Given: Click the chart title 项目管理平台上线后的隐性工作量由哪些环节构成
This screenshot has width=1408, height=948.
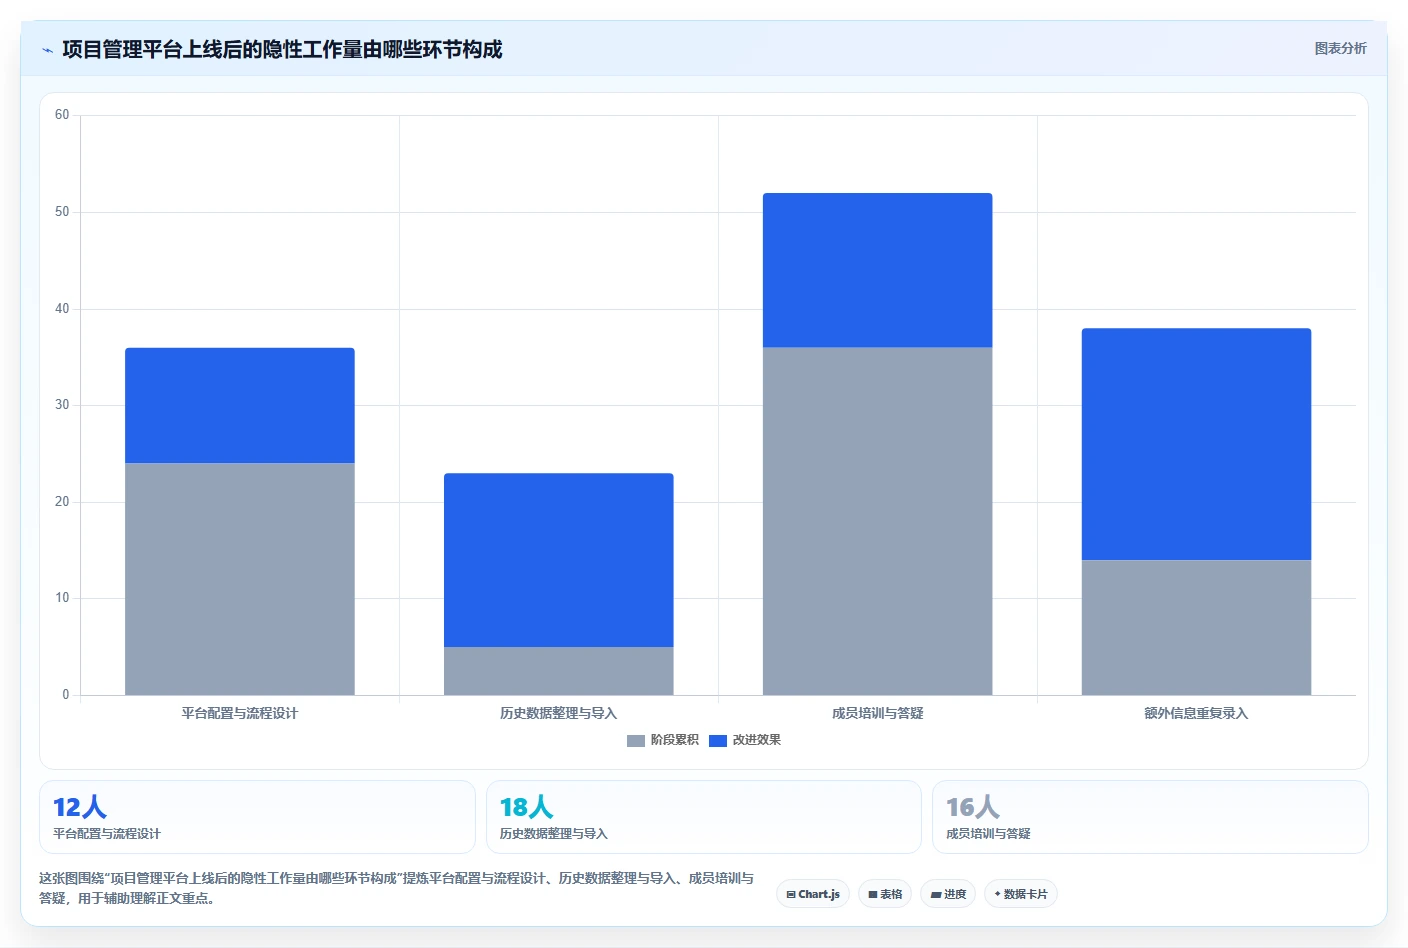Looking at the screenshot, I should click(282, 50).
